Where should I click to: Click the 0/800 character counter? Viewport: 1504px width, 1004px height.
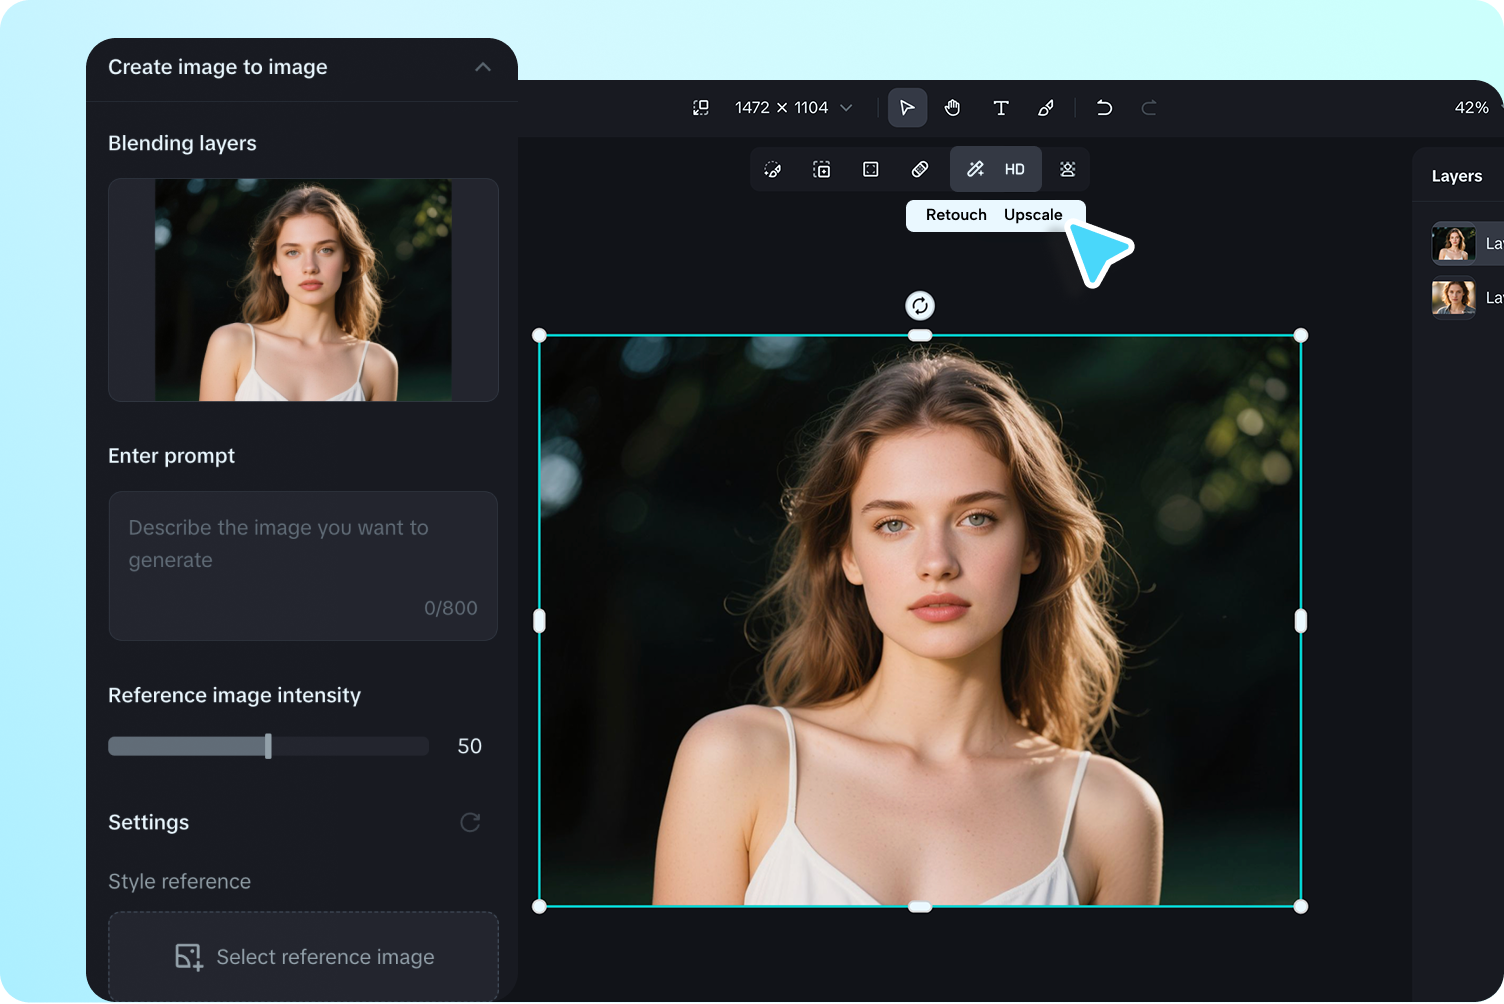[x=451, y=608]
